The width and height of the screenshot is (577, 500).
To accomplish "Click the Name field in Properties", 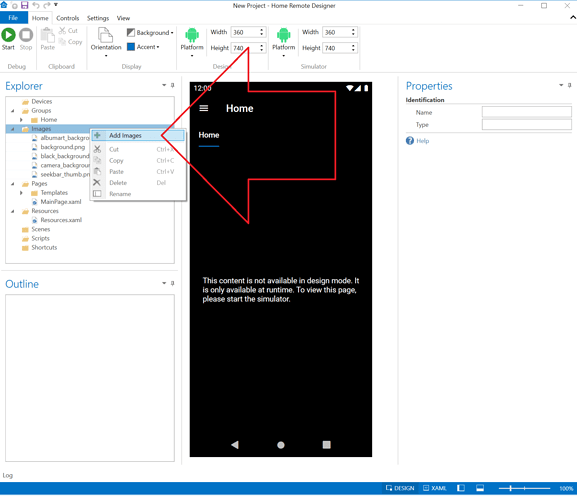I will coord(527,112).
